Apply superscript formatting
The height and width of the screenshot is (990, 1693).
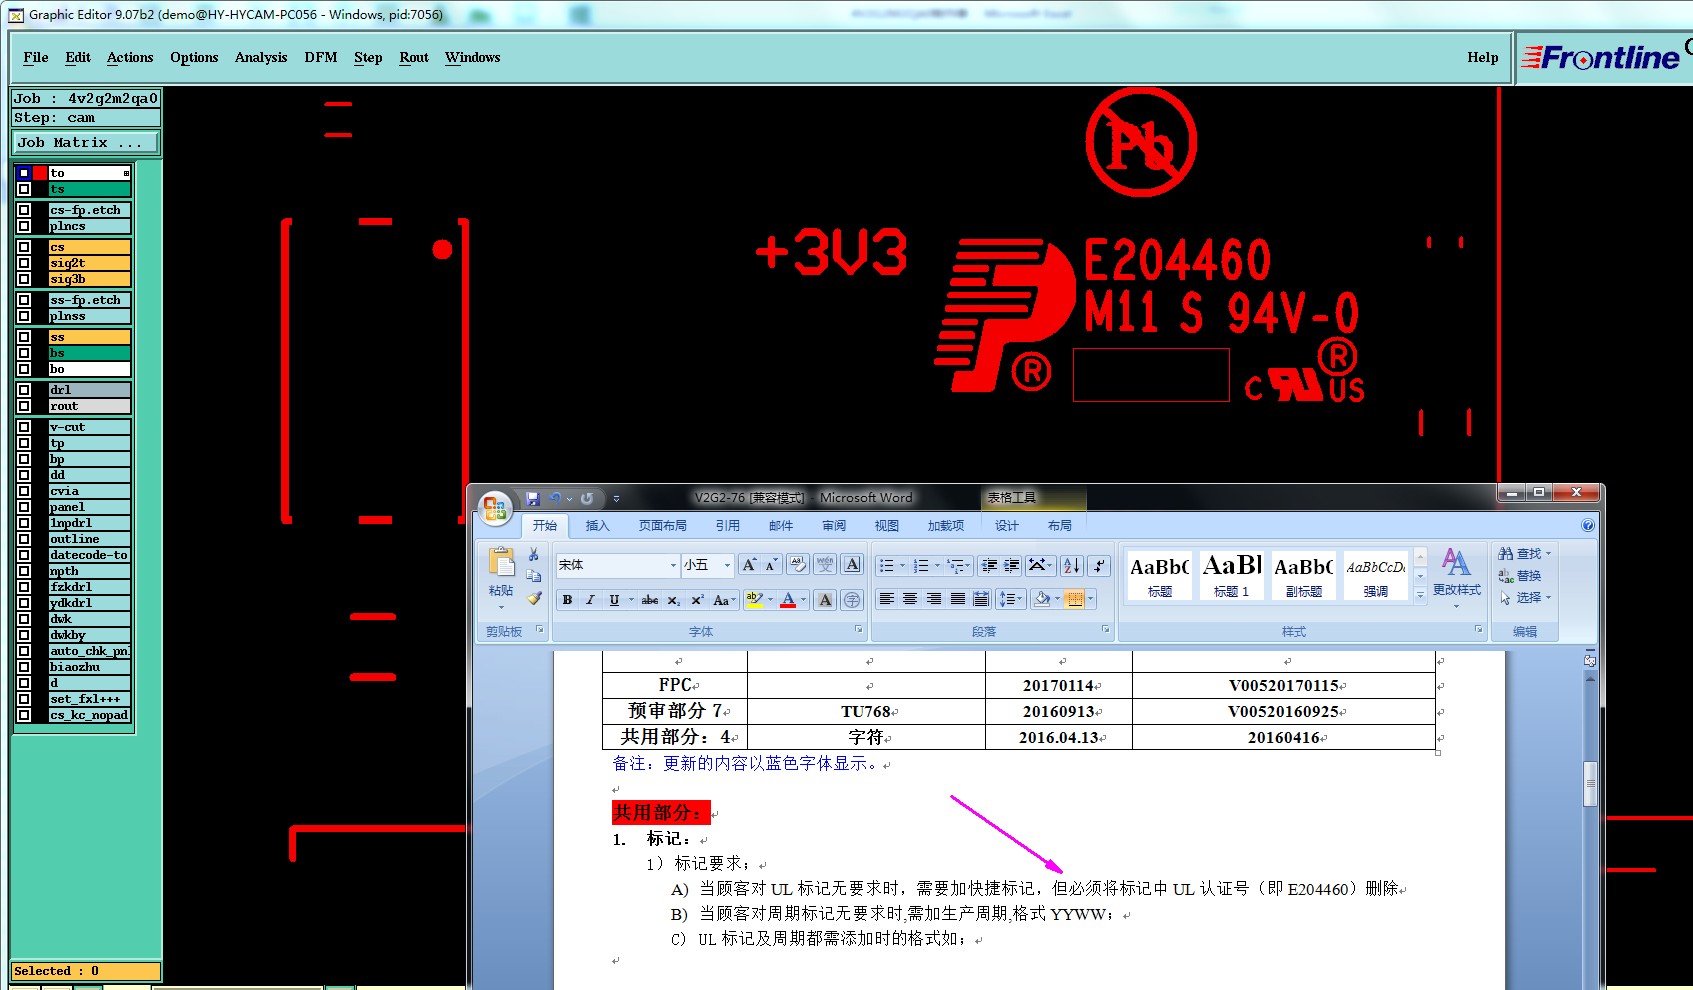point(697,600)
